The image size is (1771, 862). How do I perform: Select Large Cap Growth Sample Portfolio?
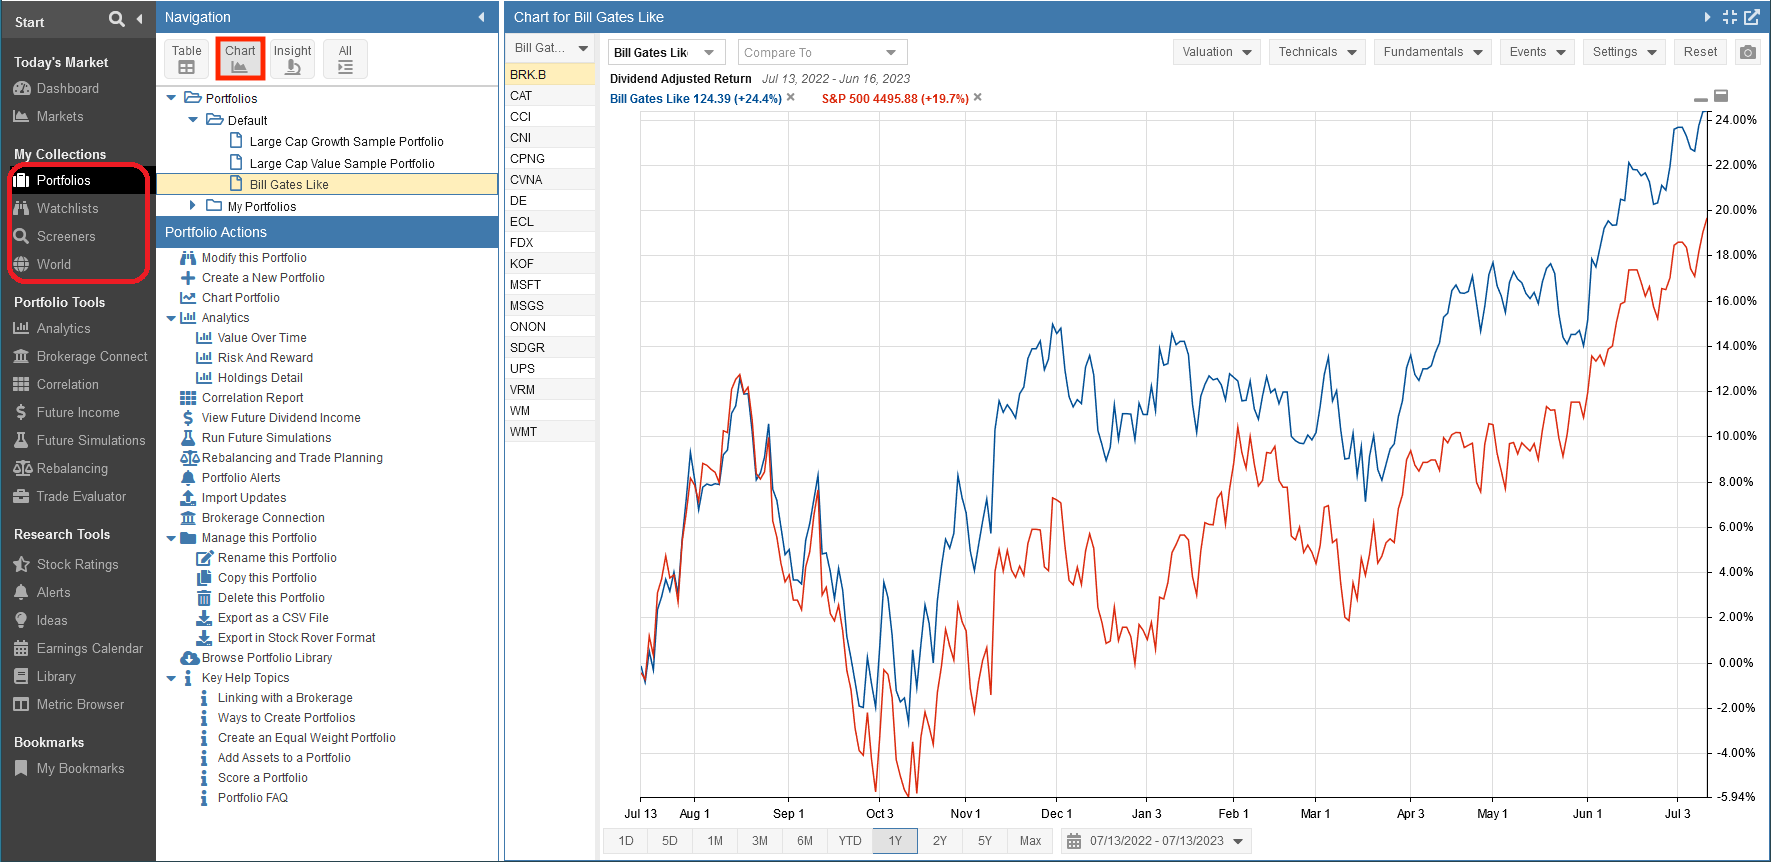click(346, 142)
